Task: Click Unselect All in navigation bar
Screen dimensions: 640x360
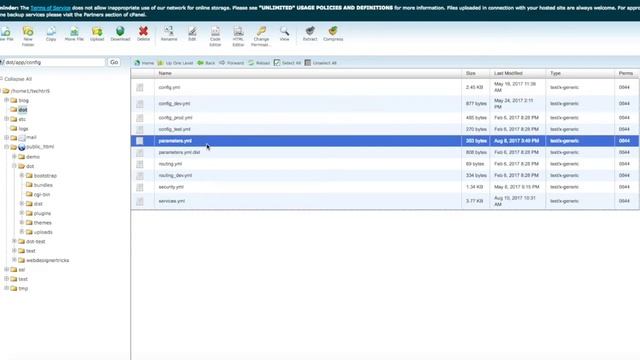Action: click(321, 63)
